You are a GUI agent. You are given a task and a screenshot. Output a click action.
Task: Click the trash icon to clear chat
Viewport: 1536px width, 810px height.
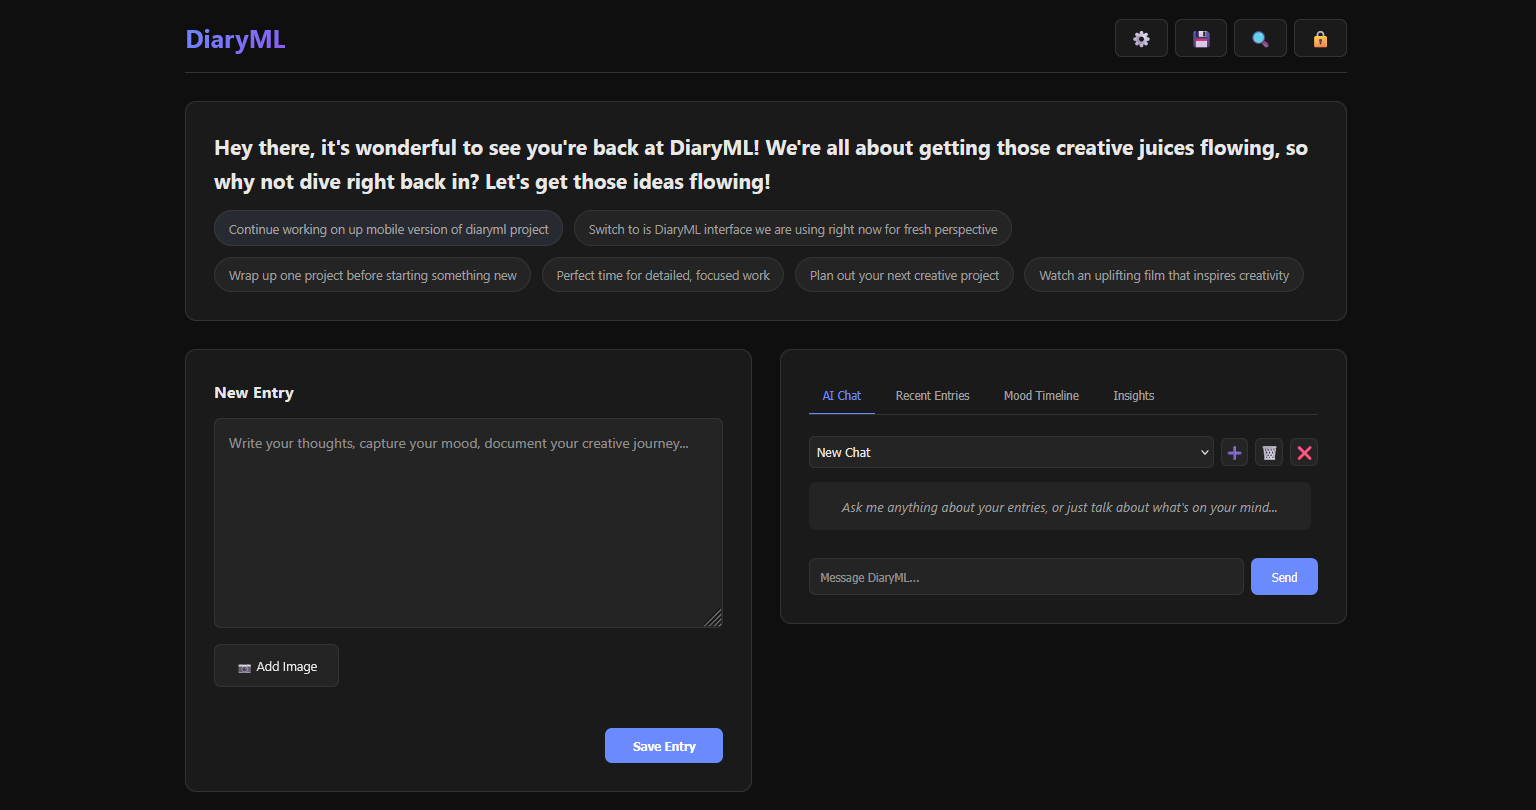click(x=1269, y=452)
